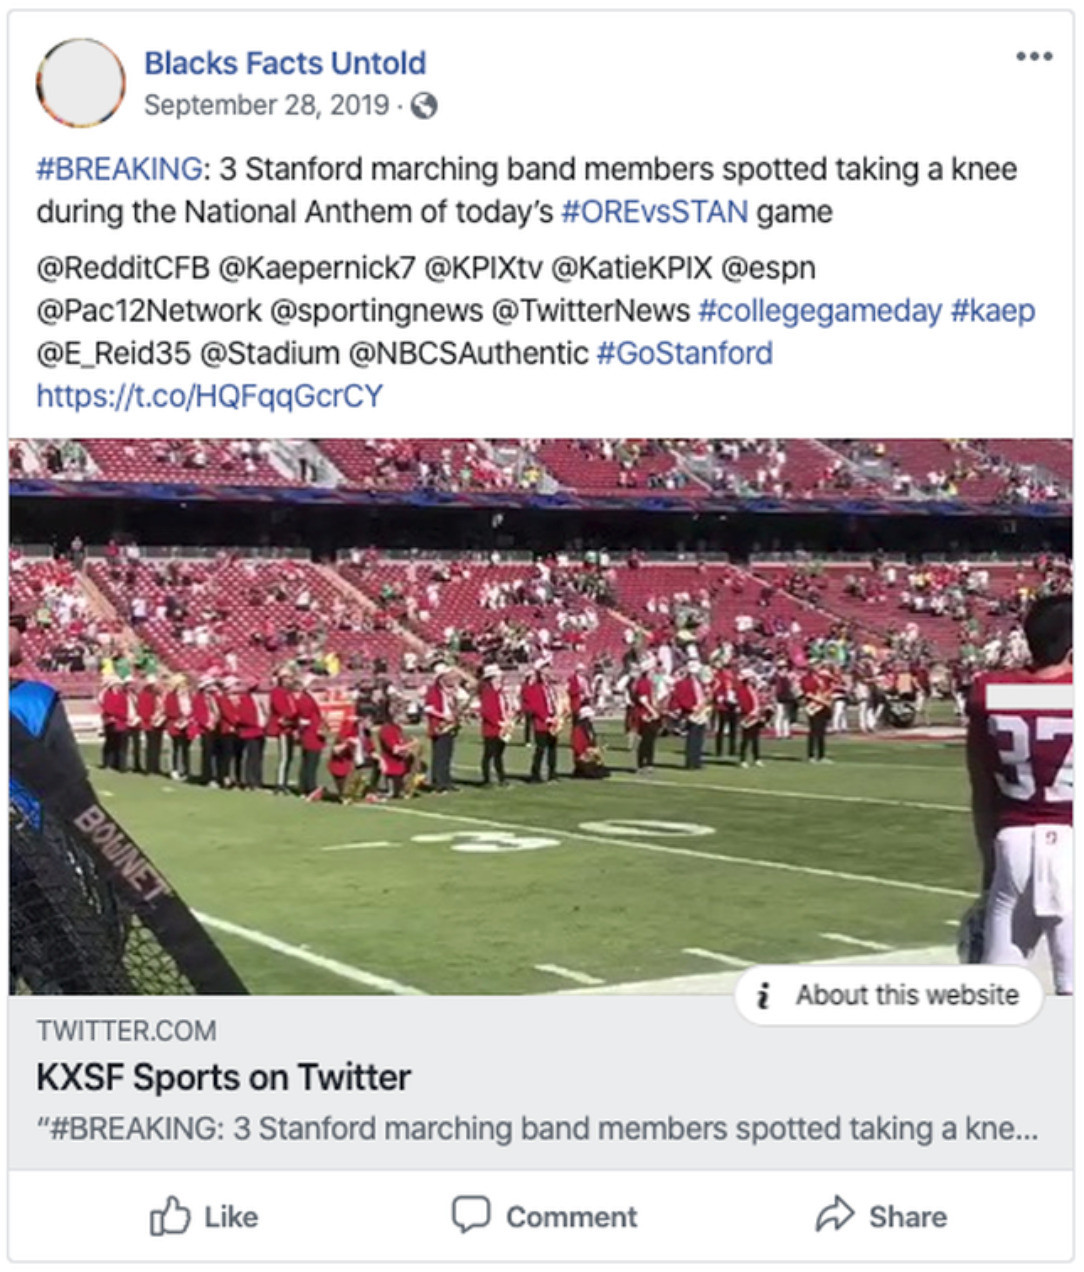Click the #BREAKING hashtag
This screenshot has height=1272, width=1084.
119,169
